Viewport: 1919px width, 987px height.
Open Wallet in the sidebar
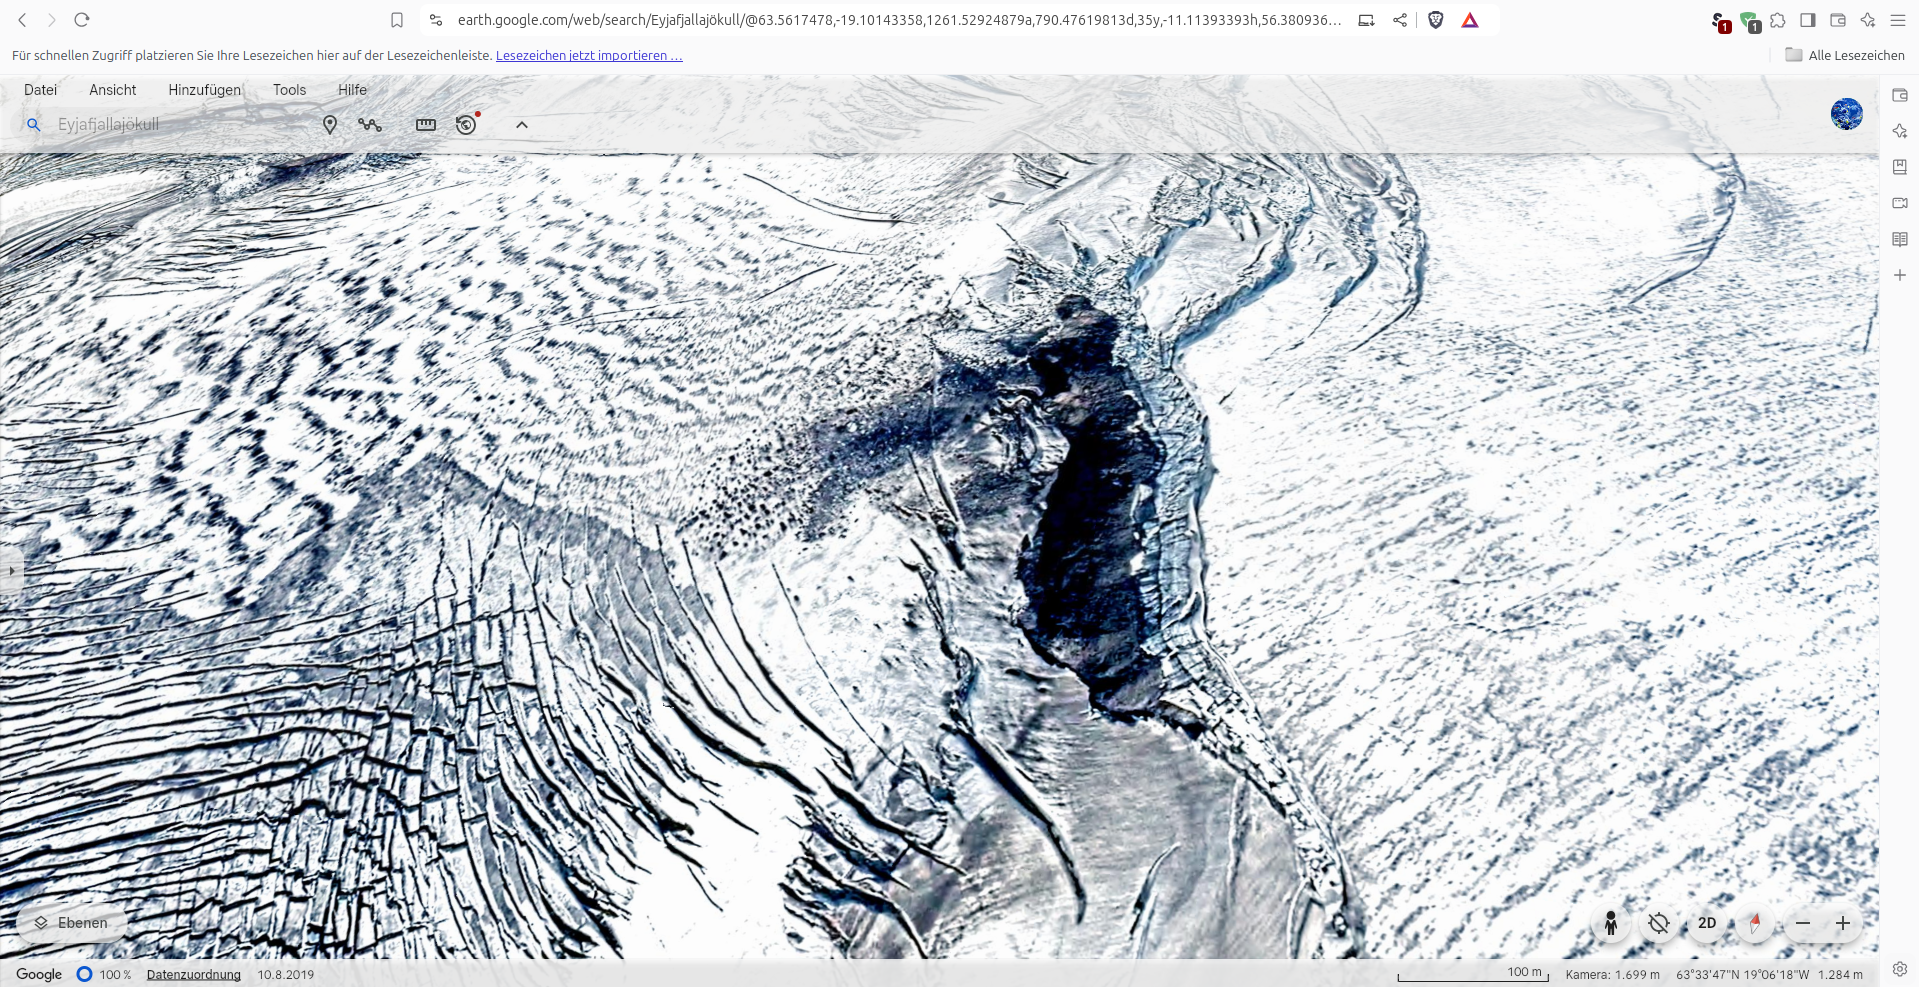pyautogui.click(x=1900, y=95)
